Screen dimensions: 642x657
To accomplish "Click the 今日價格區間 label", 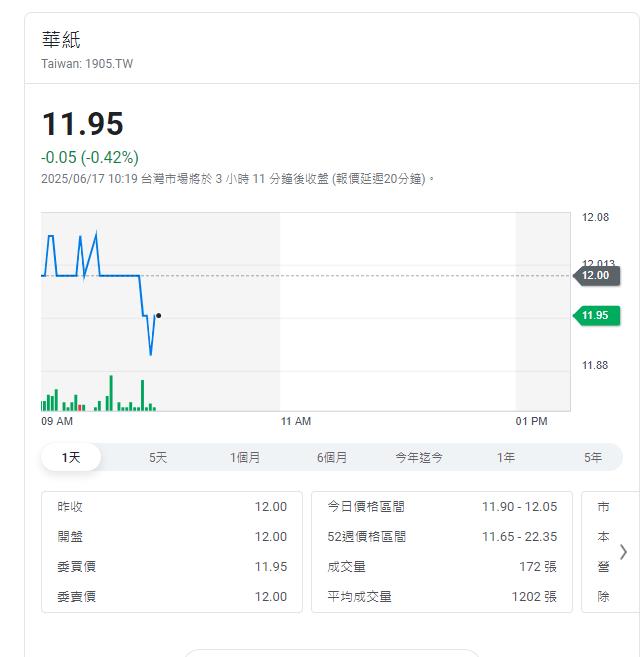I will click(x=366, y=507).
